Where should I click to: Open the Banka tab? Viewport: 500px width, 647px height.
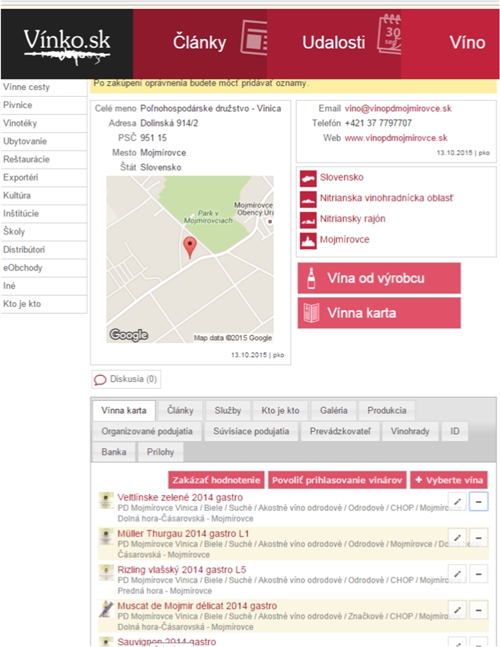click(x=114, y=452)
